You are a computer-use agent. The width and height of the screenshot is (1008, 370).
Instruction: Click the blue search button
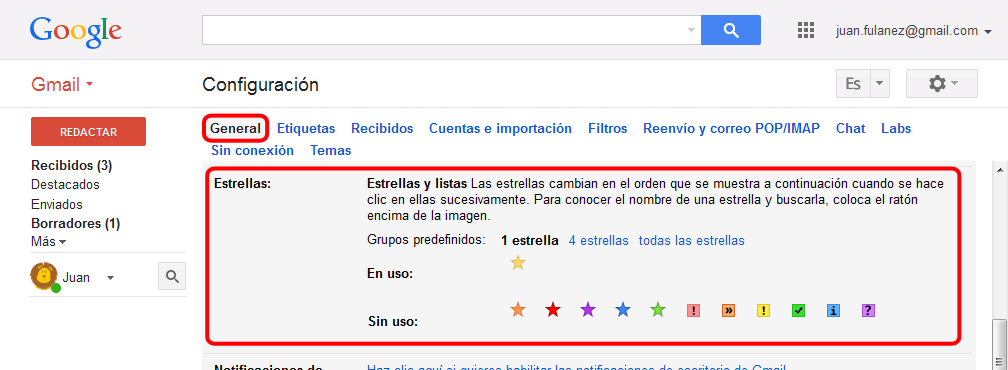731,30
